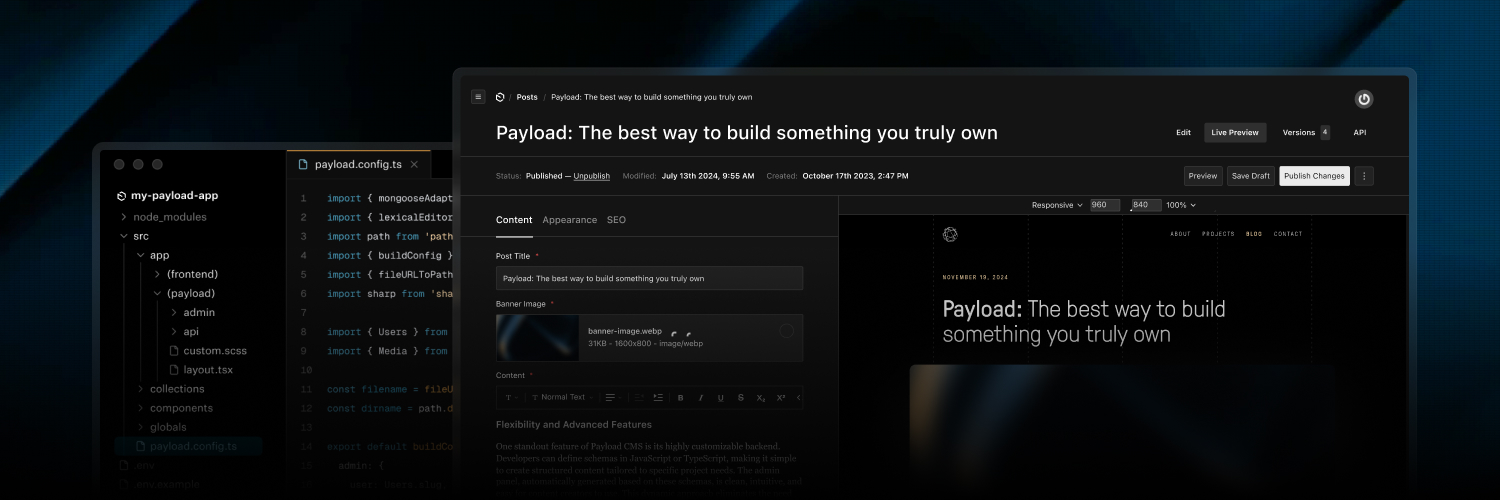Open the text size T dropdown

pos(512,397)
